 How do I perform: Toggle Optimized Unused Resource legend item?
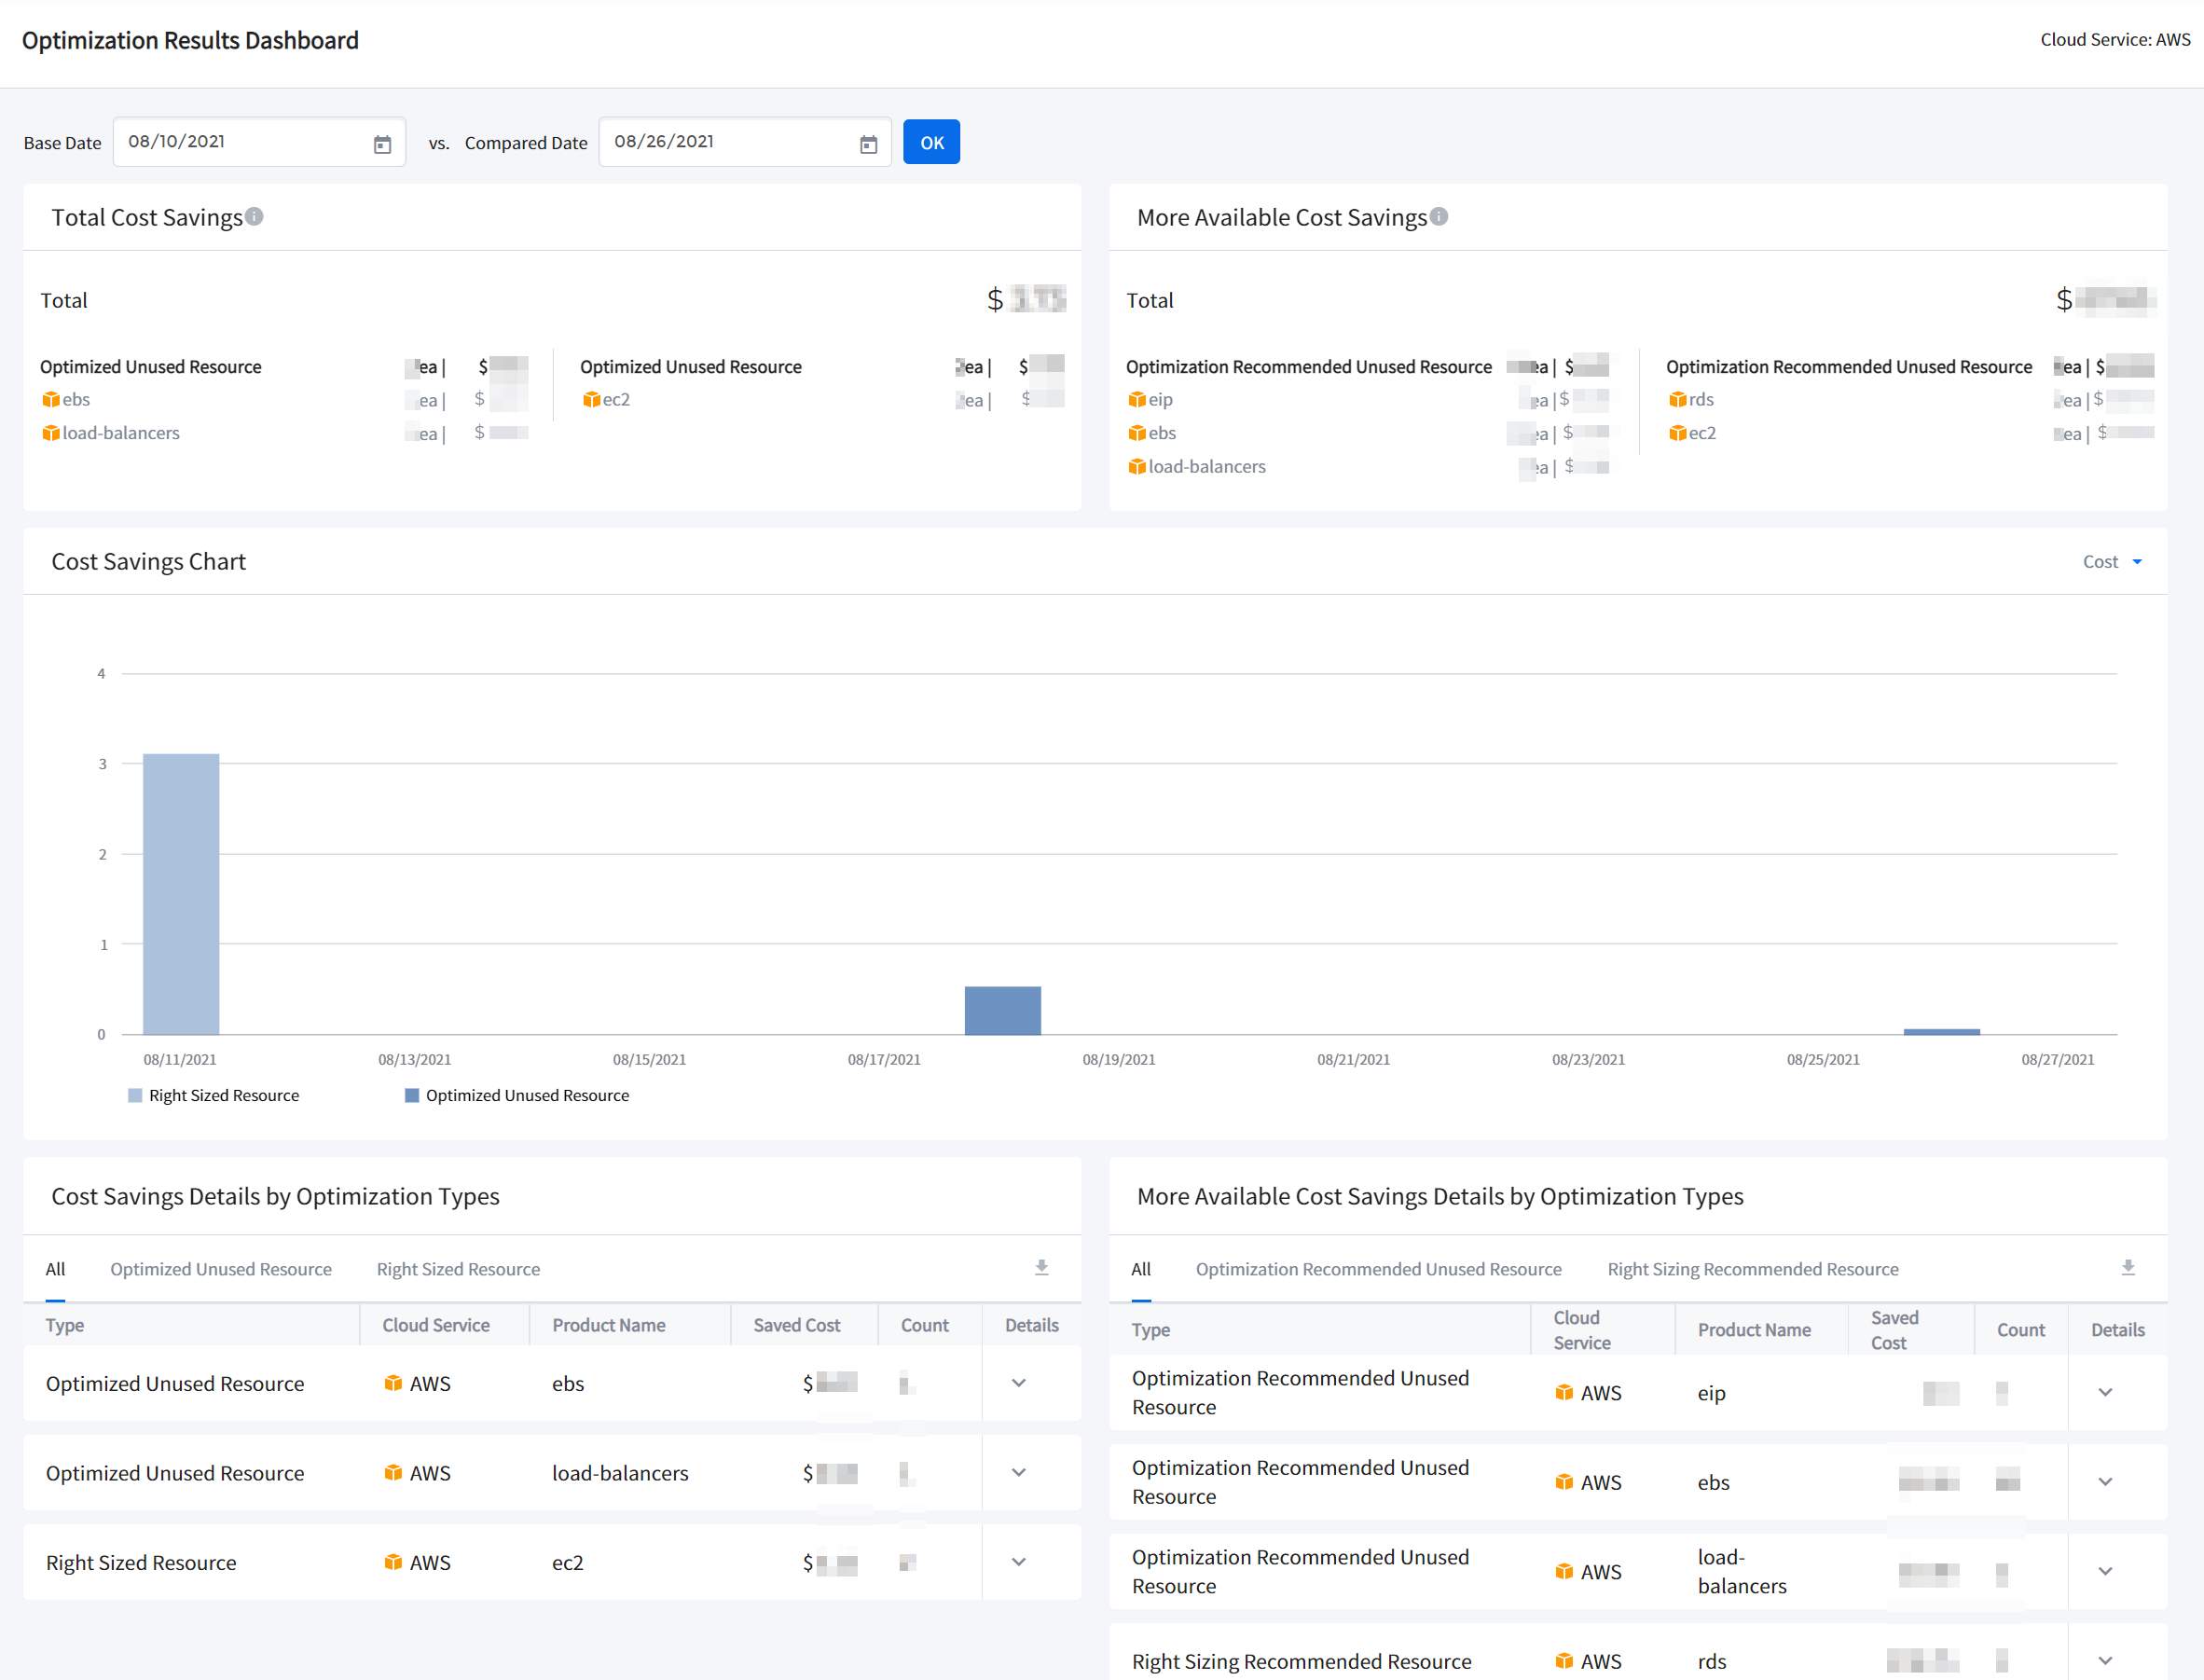(x=516, y=1095)
